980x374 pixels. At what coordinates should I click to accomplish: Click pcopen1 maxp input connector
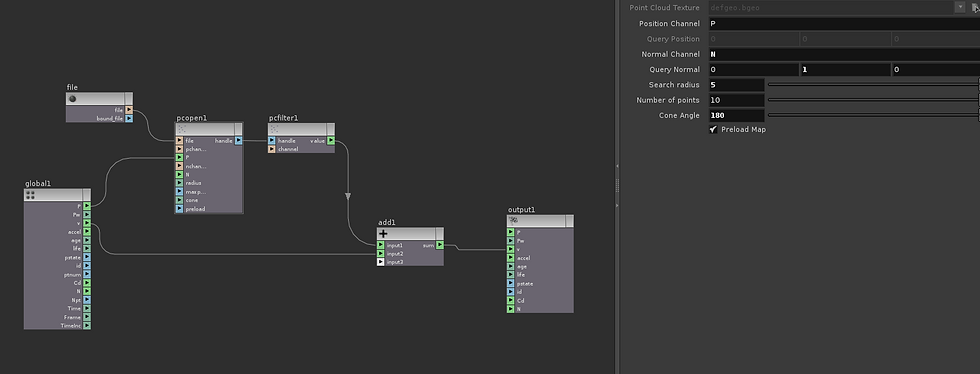point(179,191)
